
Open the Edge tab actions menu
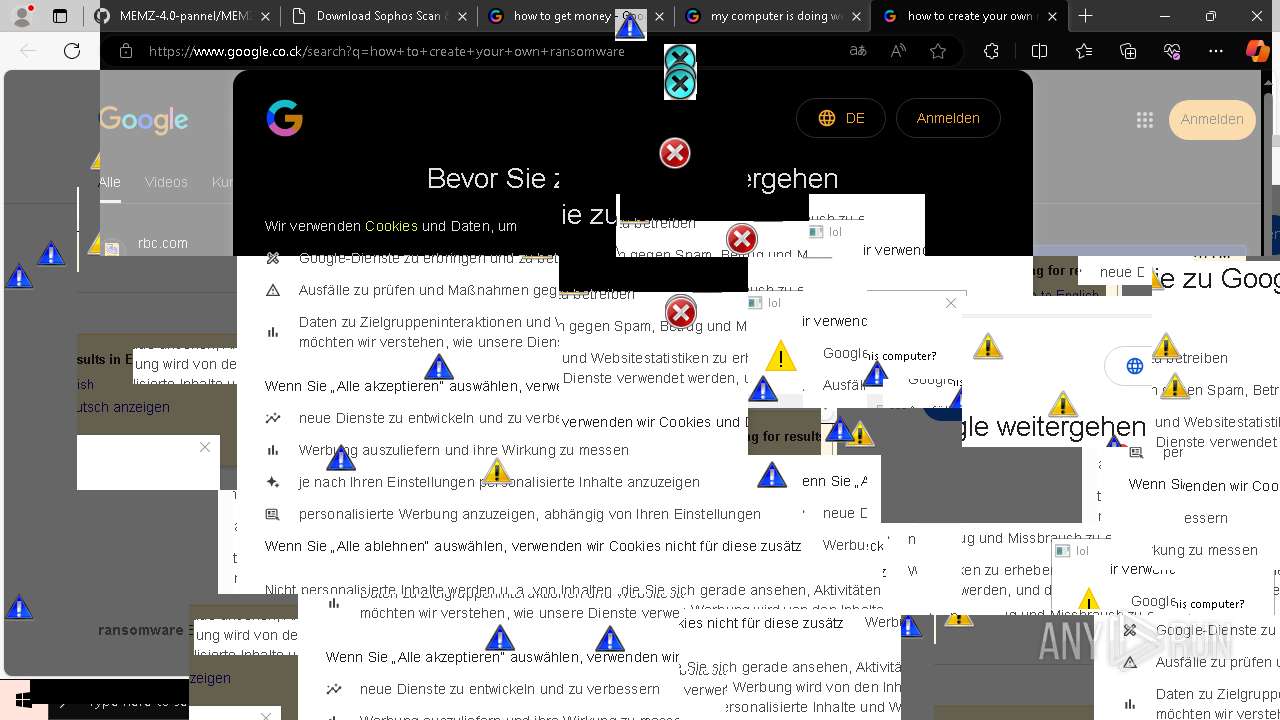pos(60,16)
